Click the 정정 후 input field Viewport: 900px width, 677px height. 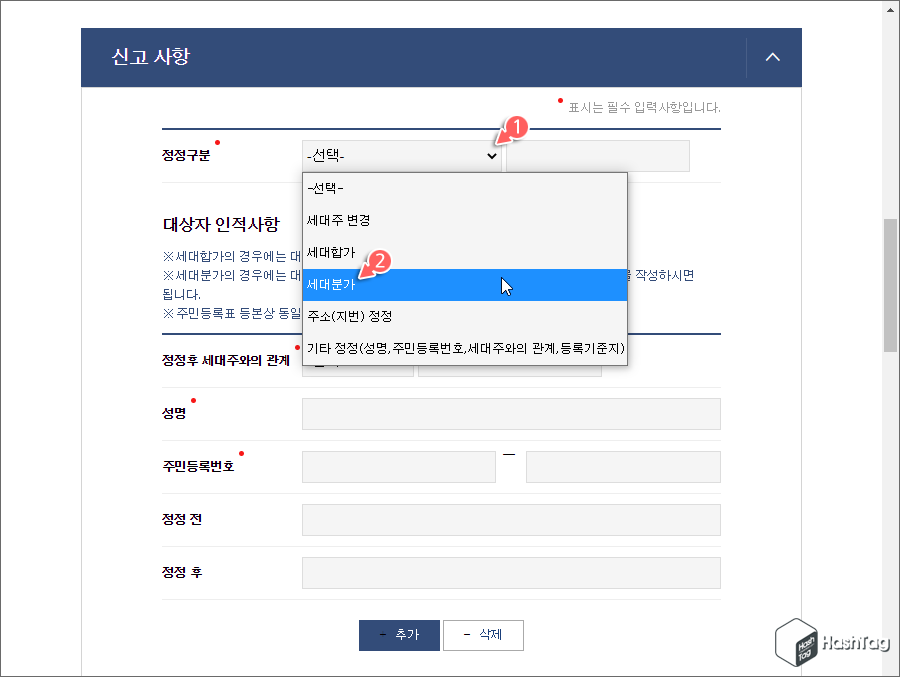[x=511, y=572]
